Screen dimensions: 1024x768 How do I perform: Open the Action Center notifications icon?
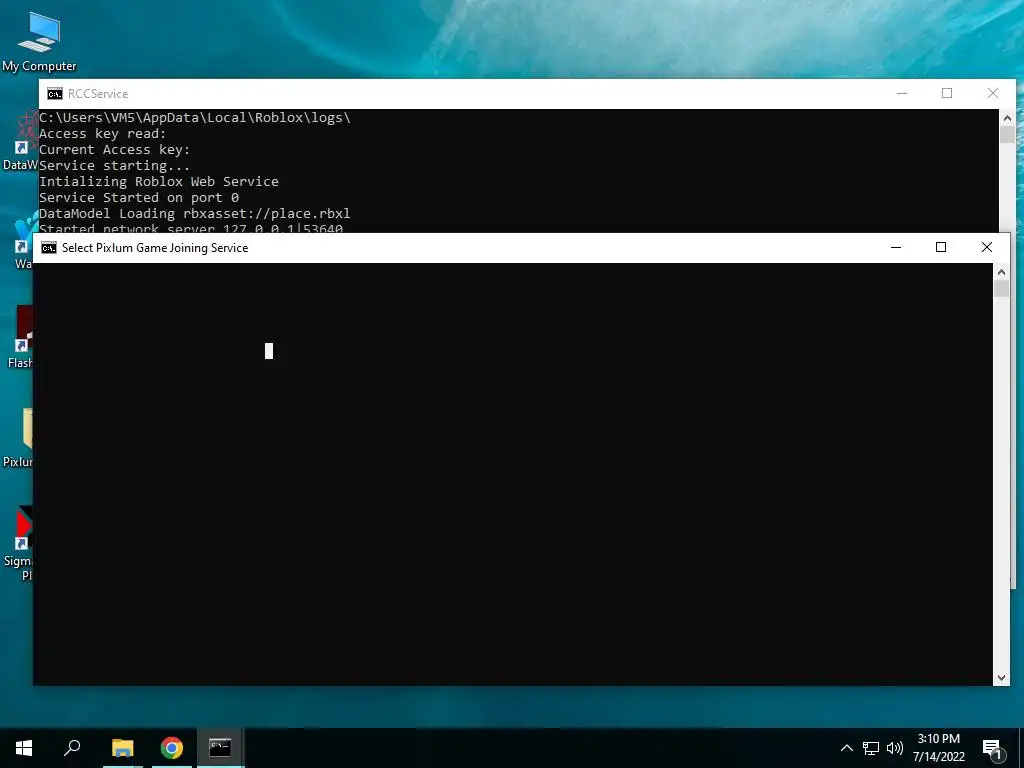[993, 749]
